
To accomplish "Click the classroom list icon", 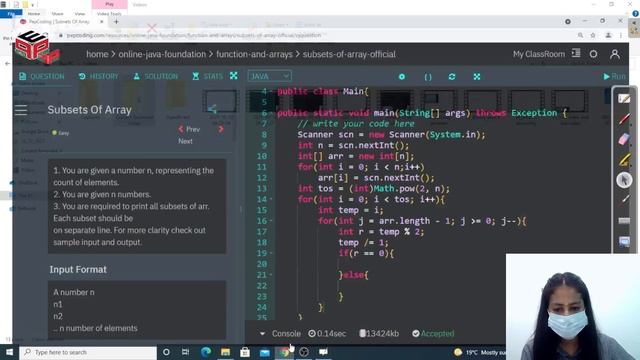I will pyautogui.click(x=576, y=53).
